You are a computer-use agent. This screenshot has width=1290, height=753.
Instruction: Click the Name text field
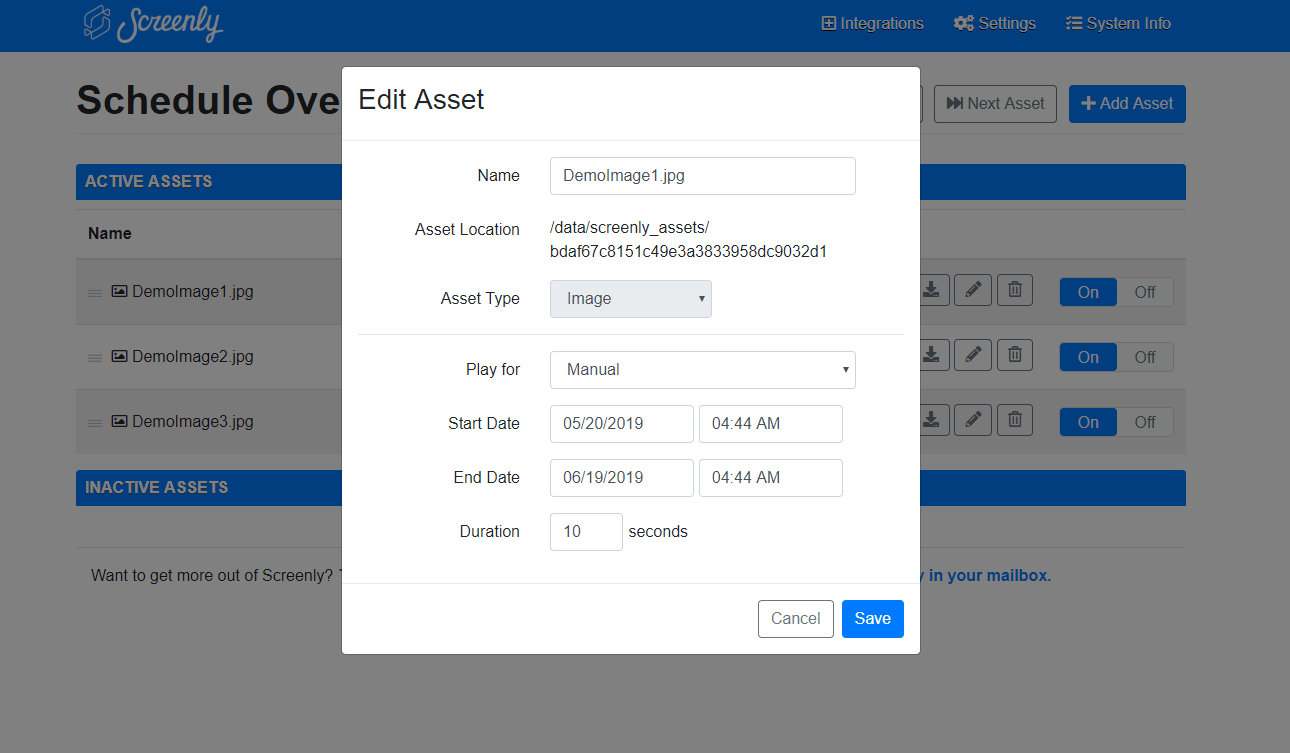coord(702,175)
